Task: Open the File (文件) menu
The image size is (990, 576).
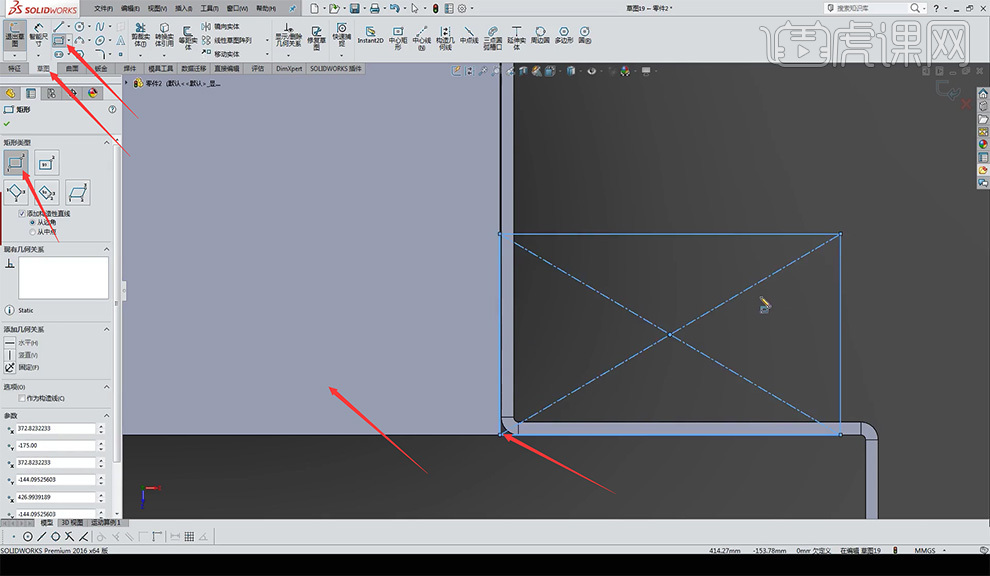Action: [103, 8]
